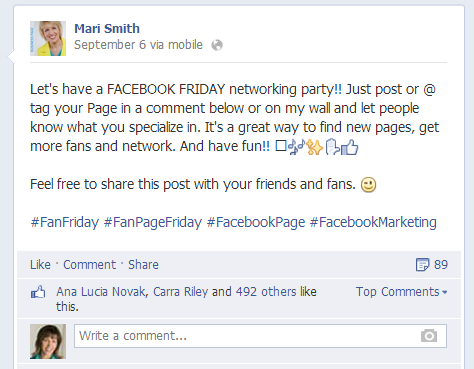Open the #FacebookMarketing hashtag

373,222
